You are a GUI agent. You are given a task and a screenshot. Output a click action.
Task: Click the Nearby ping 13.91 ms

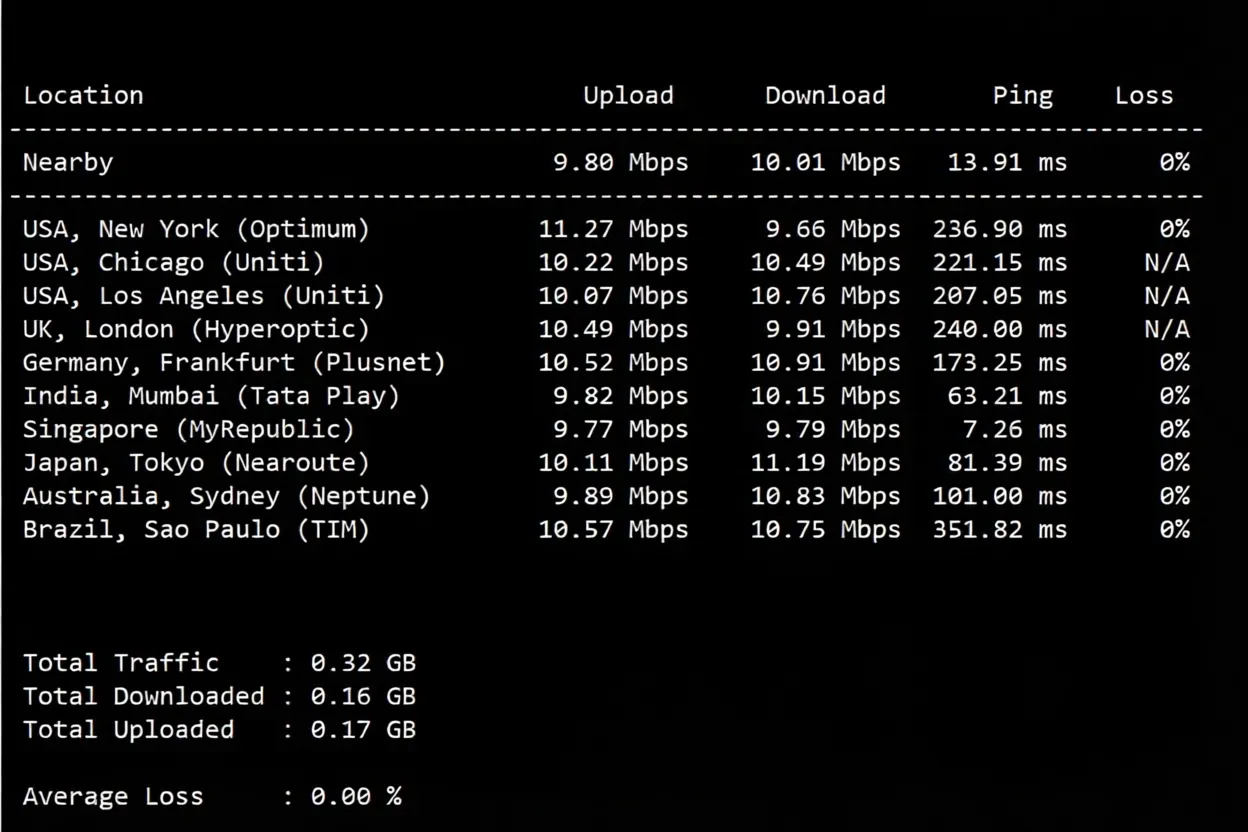click(1007, 163)
